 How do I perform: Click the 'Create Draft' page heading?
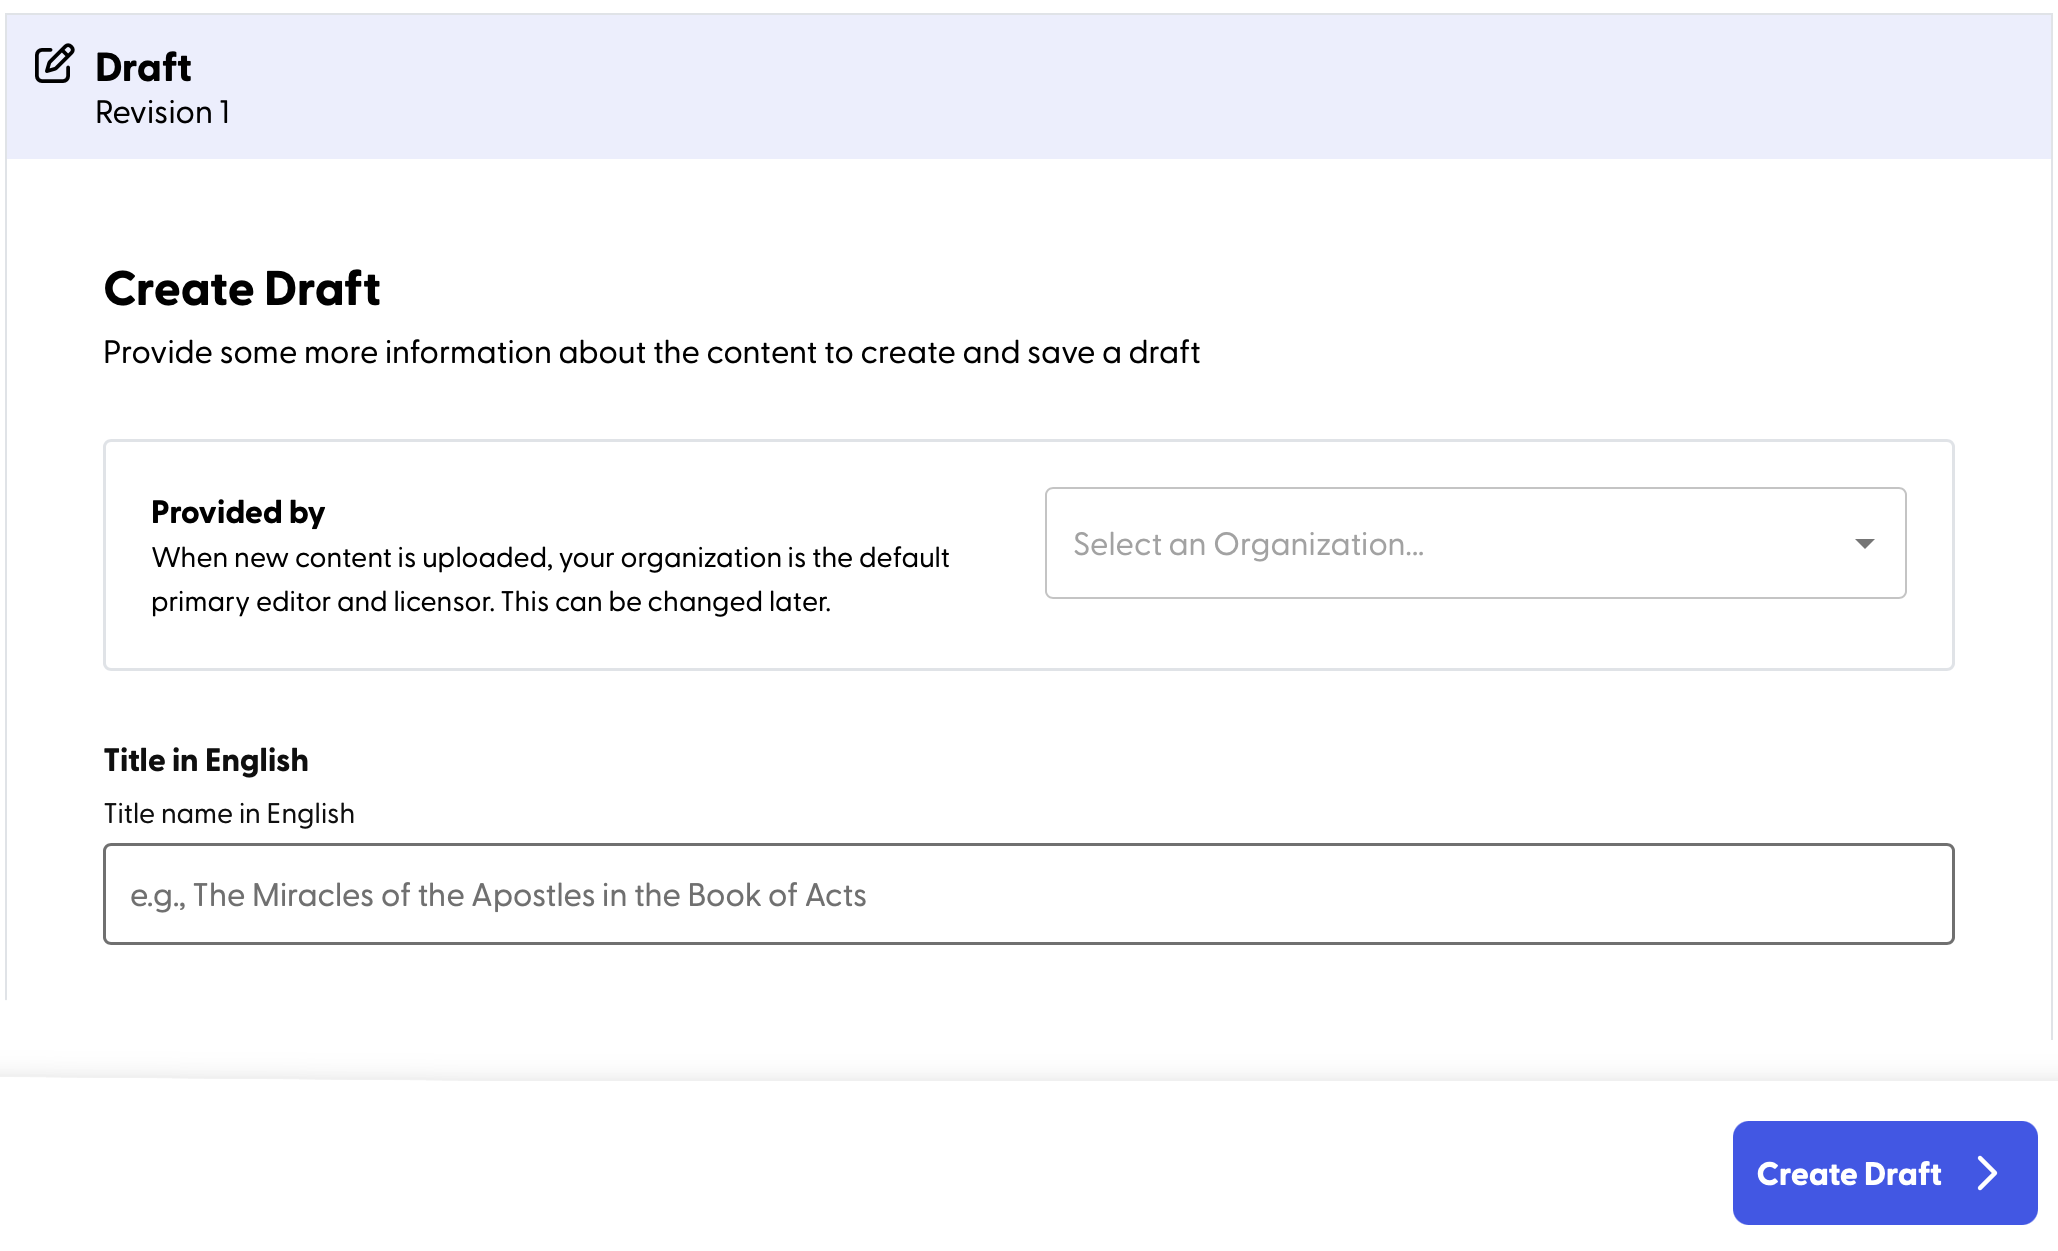pos(242,289)
